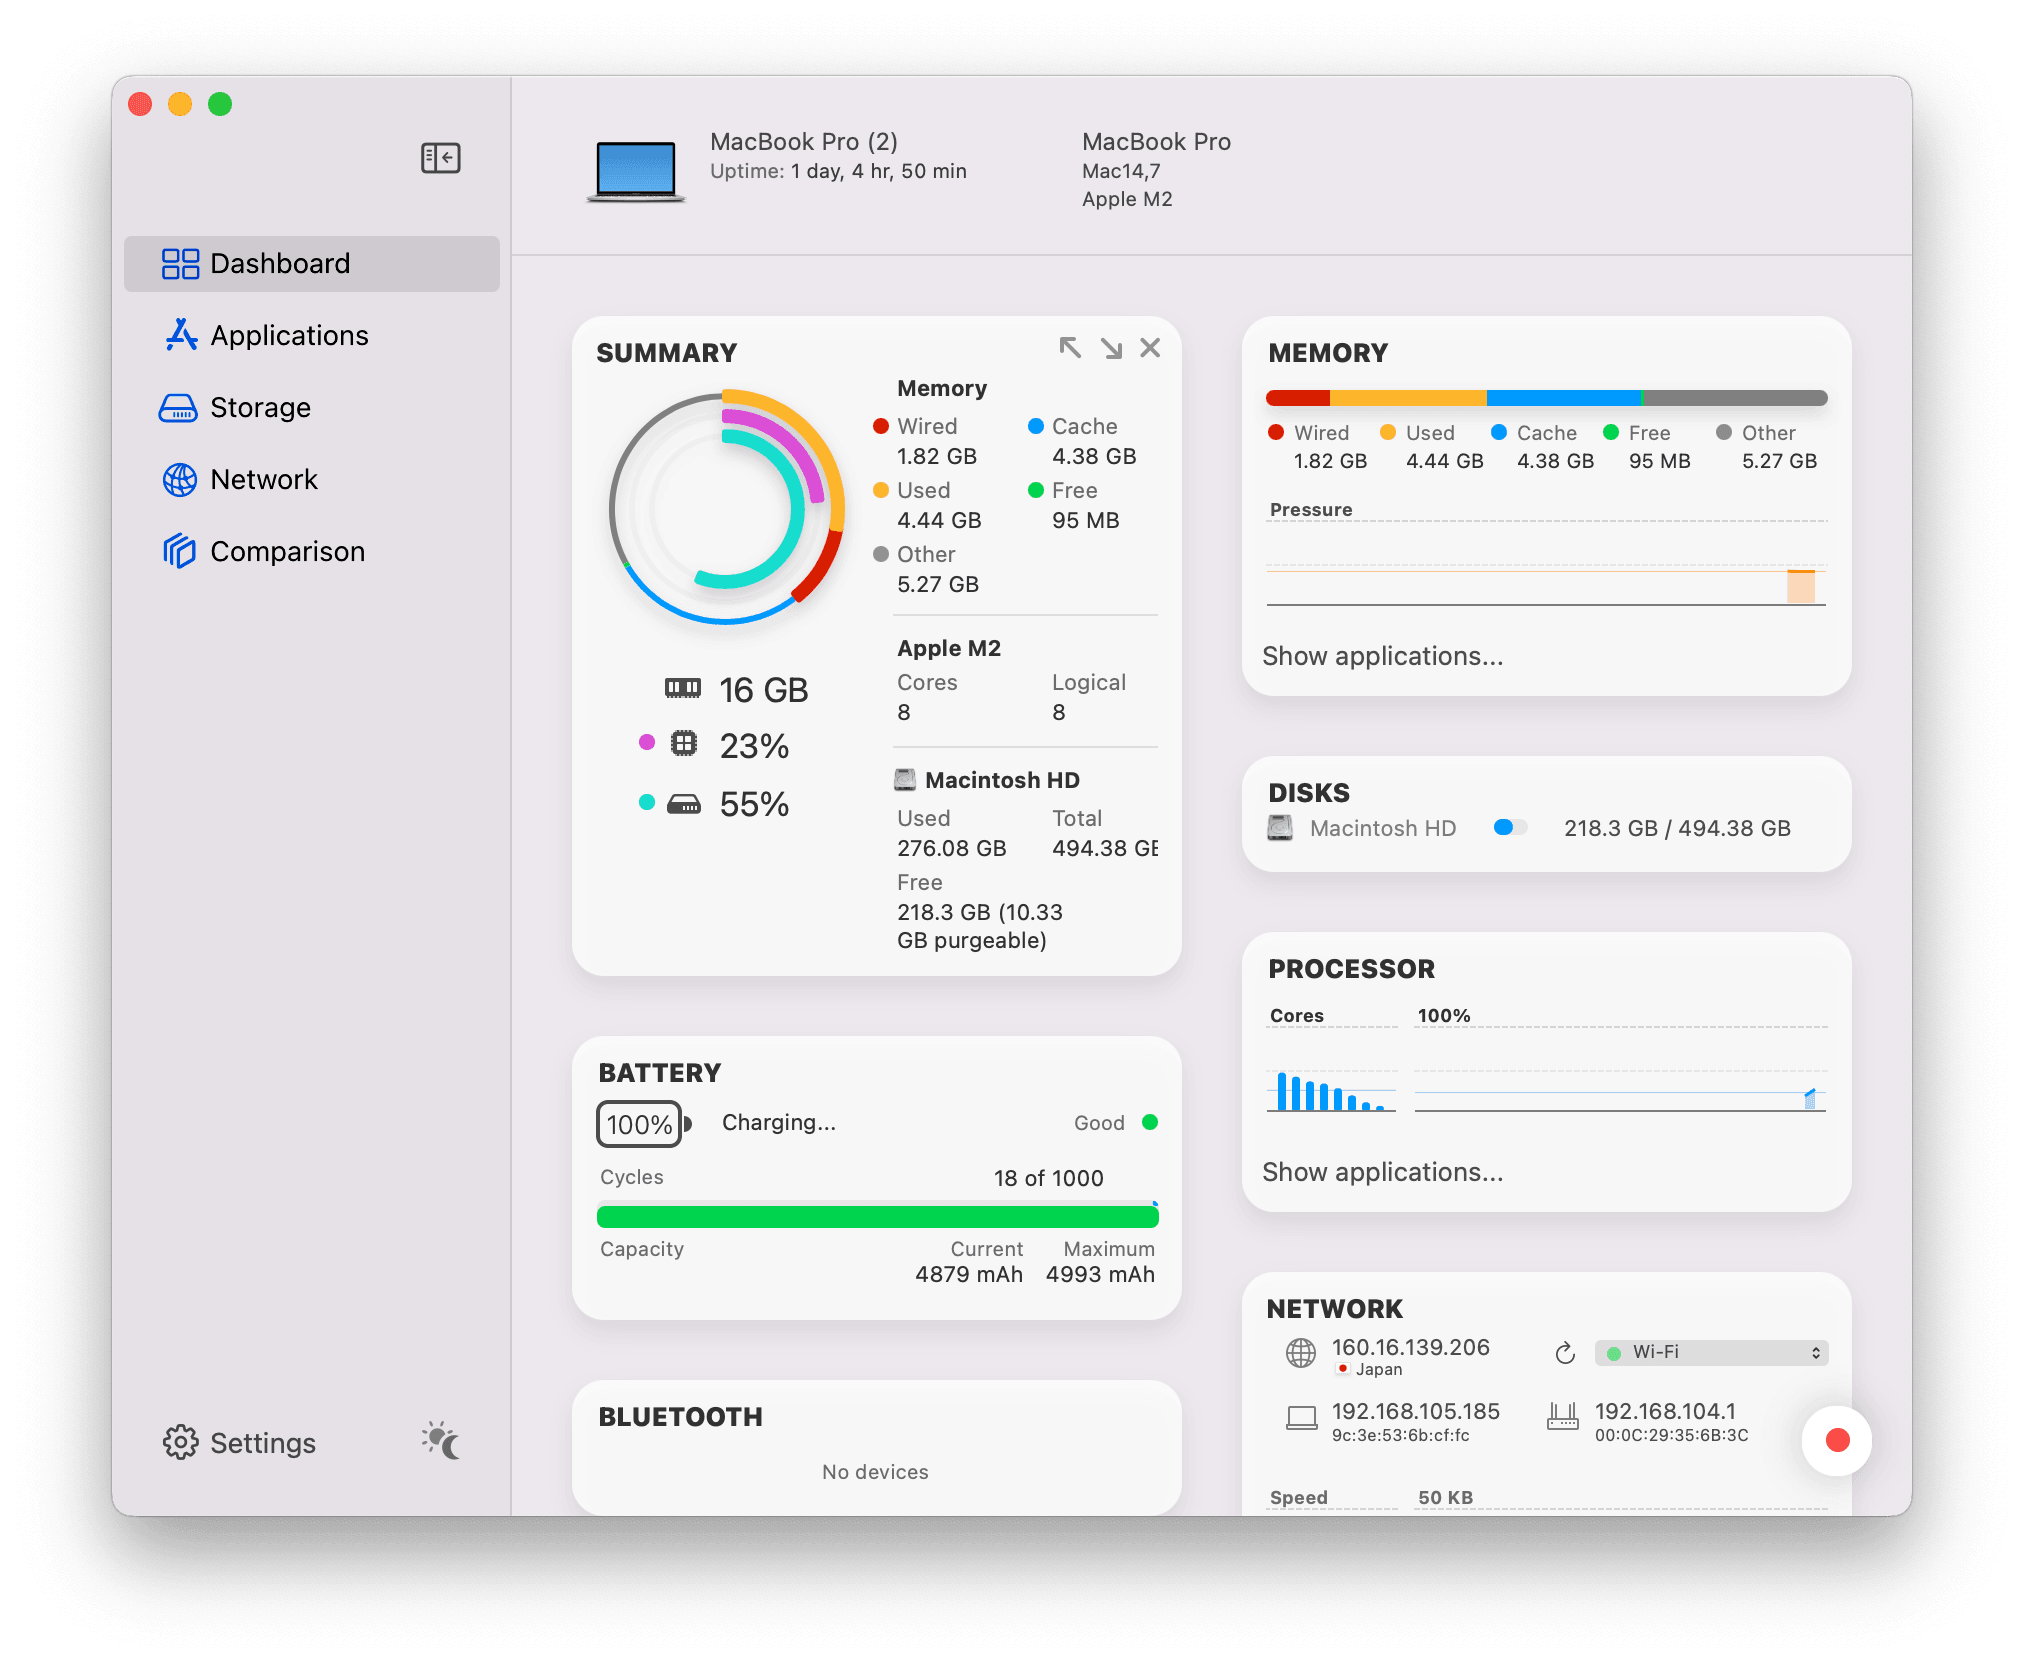Shrink Summary card with up-left arrow
This screenshot has width=2024, height=1664.
(x=1070, y=347)
